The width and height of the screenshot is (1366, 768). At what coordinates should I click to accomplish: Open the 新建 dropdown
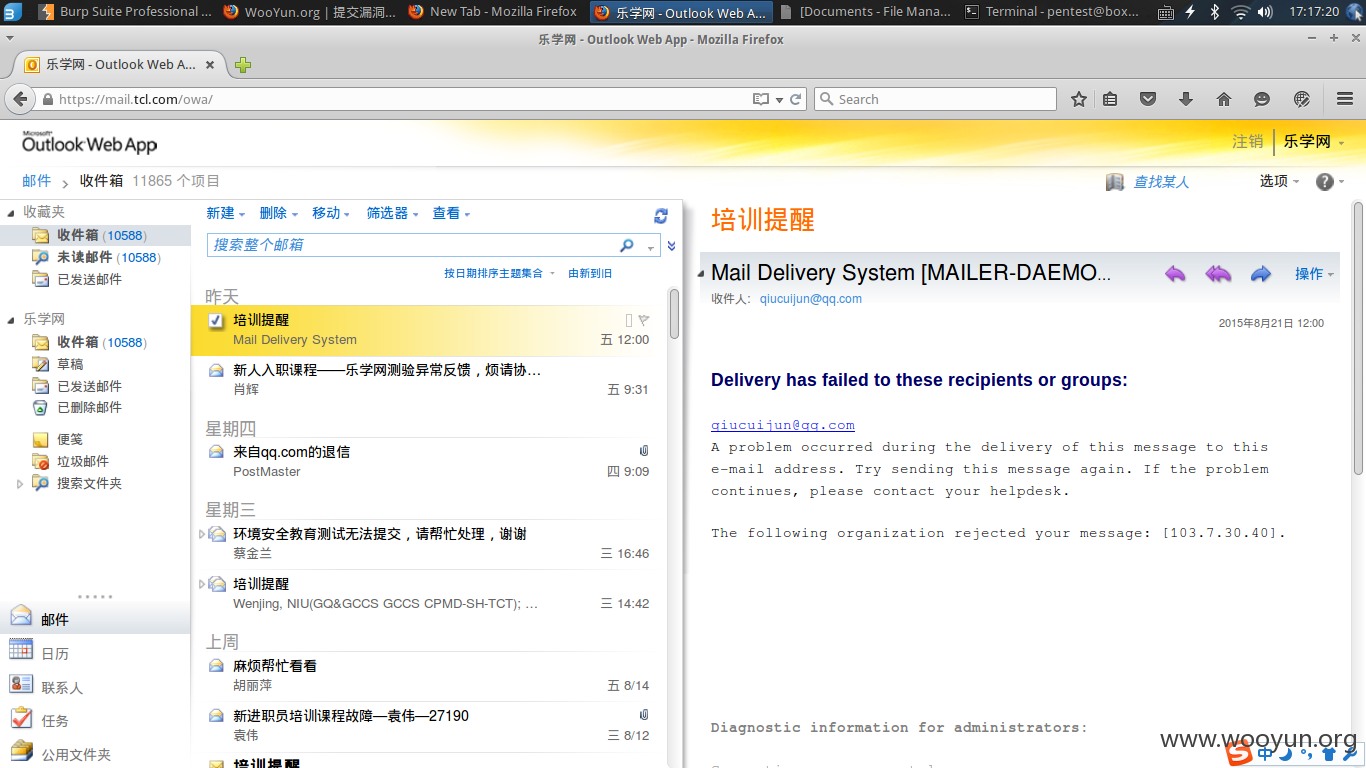[x=225, y=213]
